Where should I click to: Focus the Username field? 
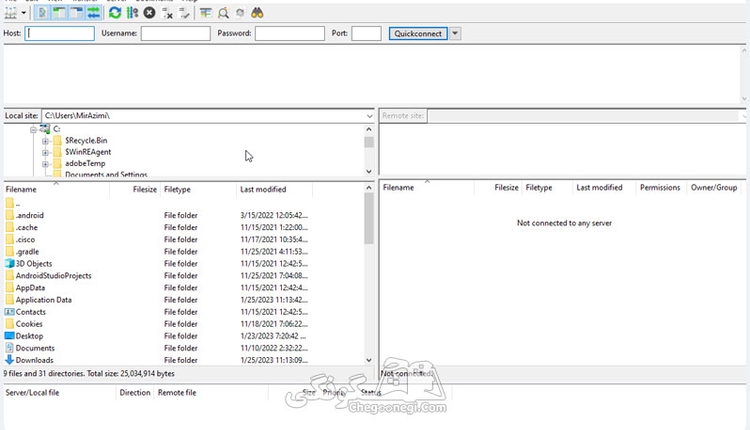[x=176, y=33]
